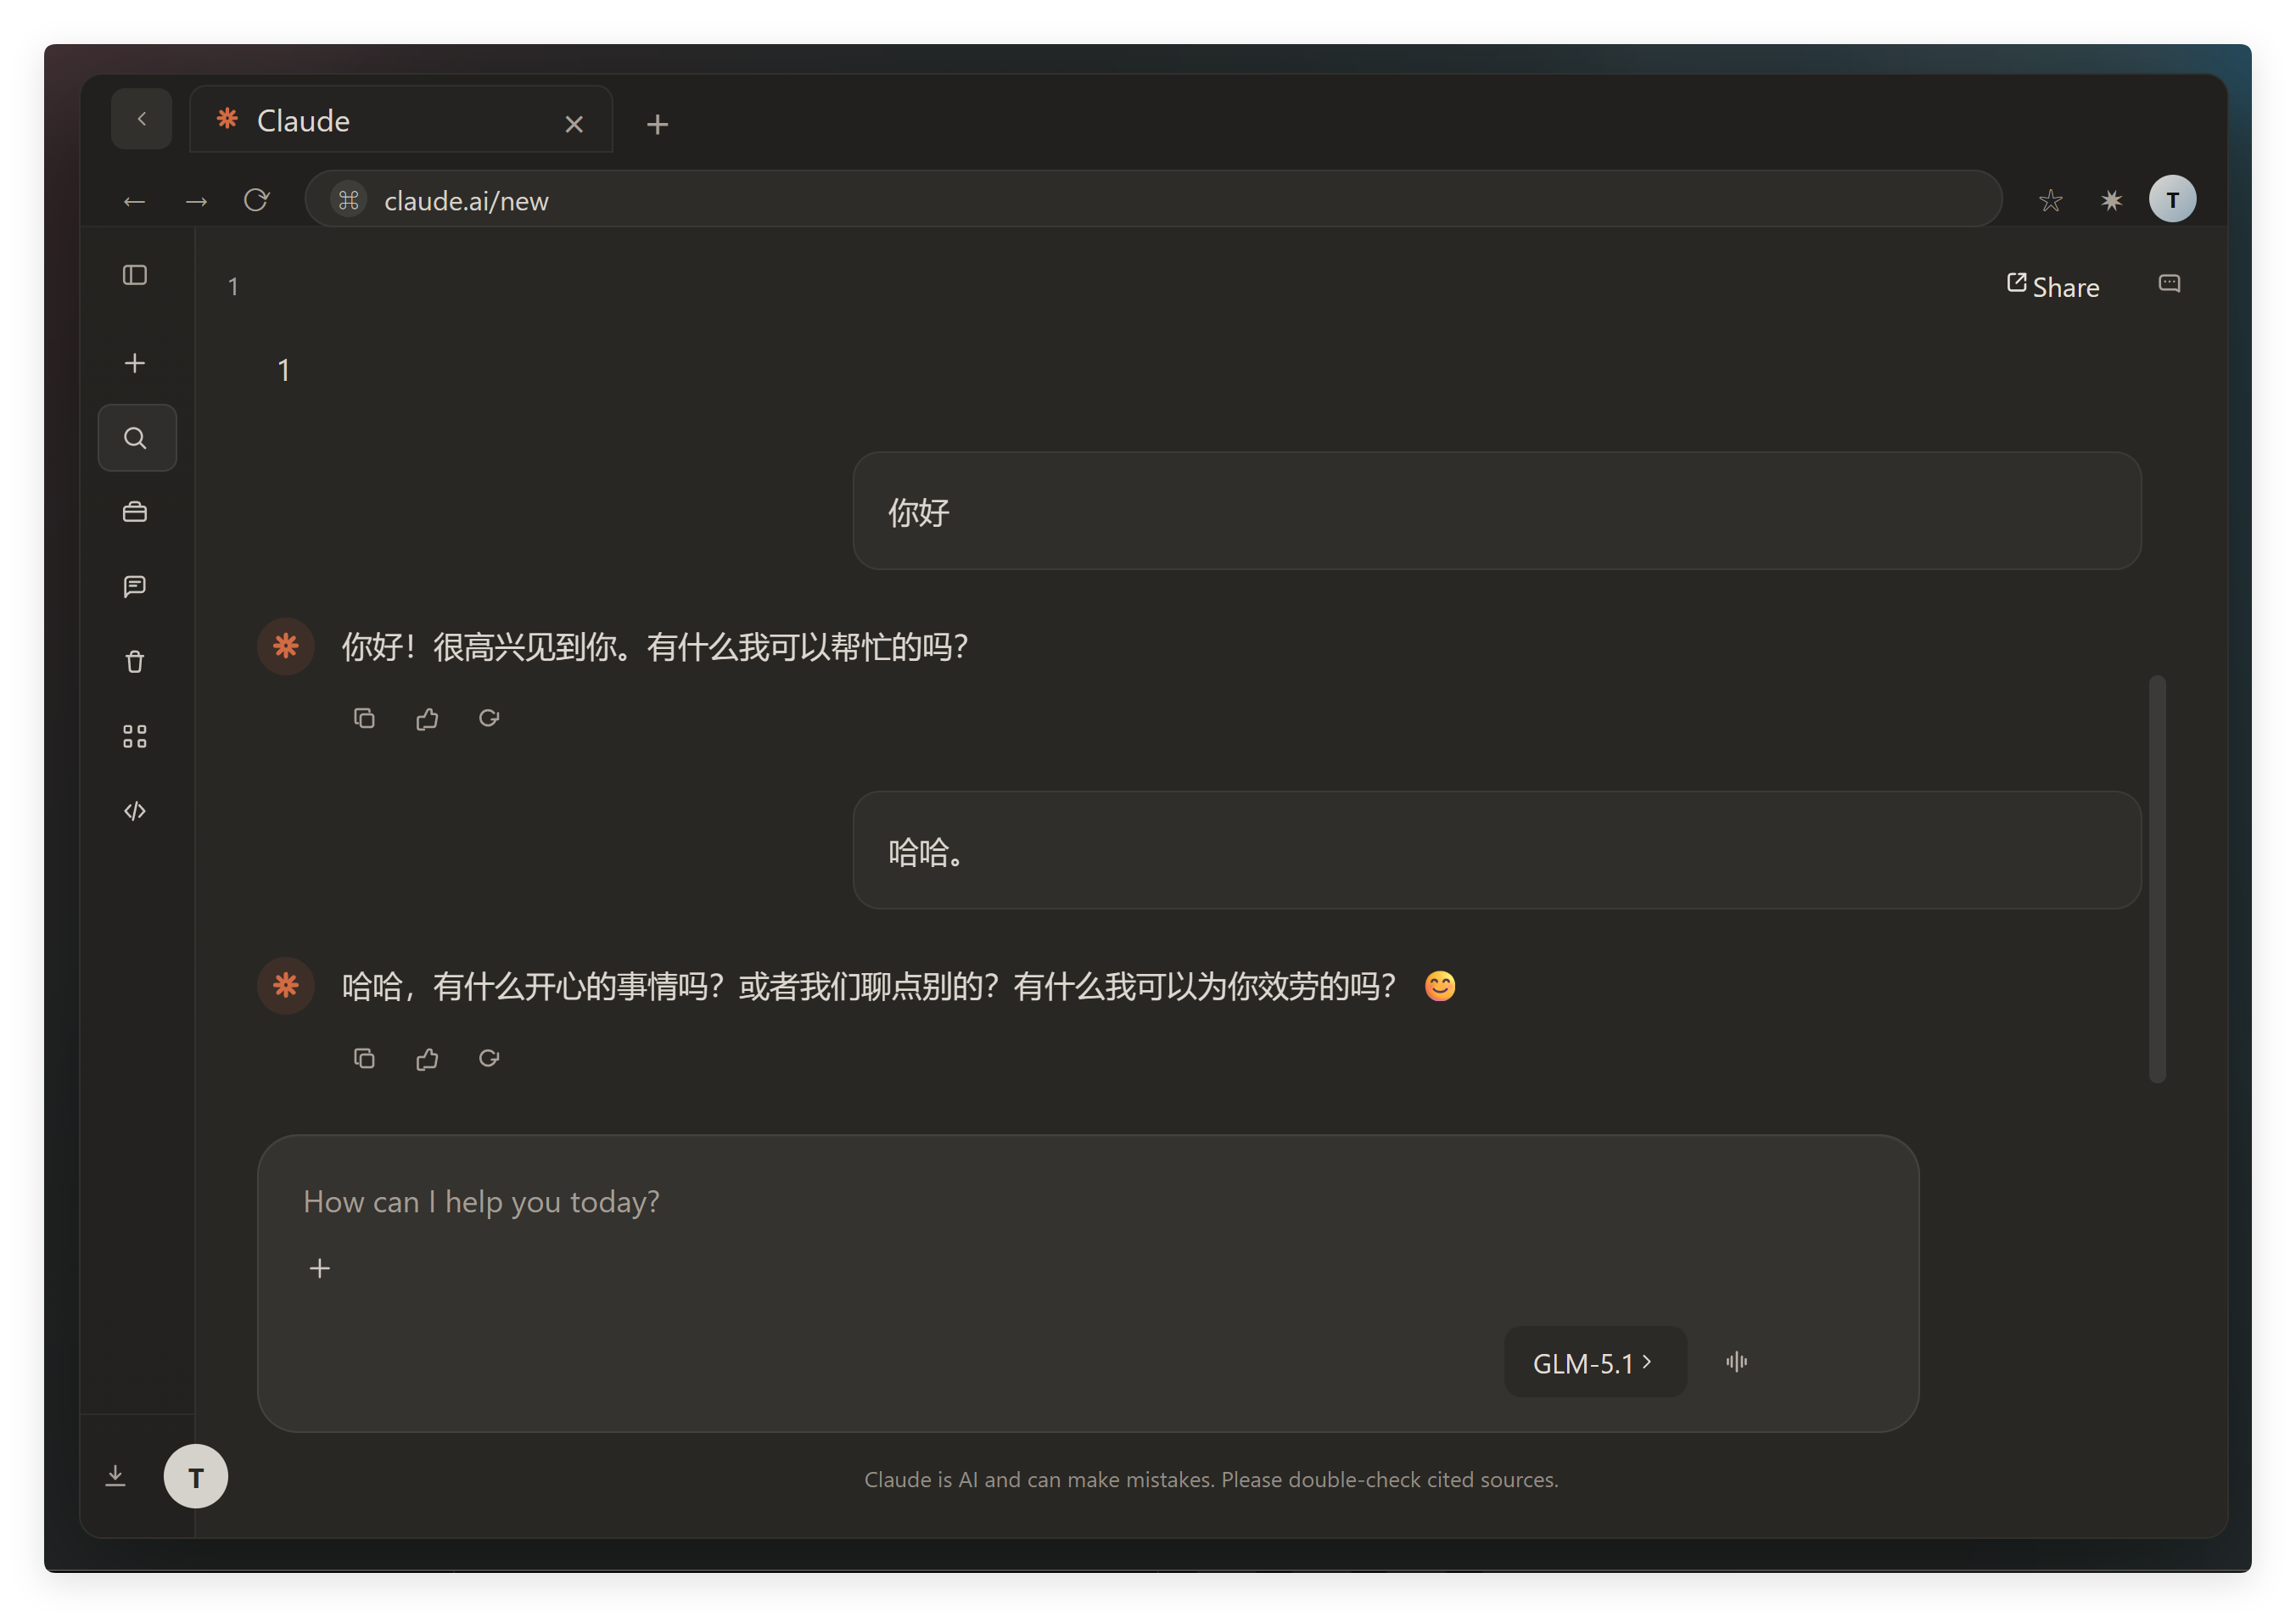Viewport: 2296px width, 1617px height.
Task: Click the conversation vertical scrollbar
Action: point(2157,878)
